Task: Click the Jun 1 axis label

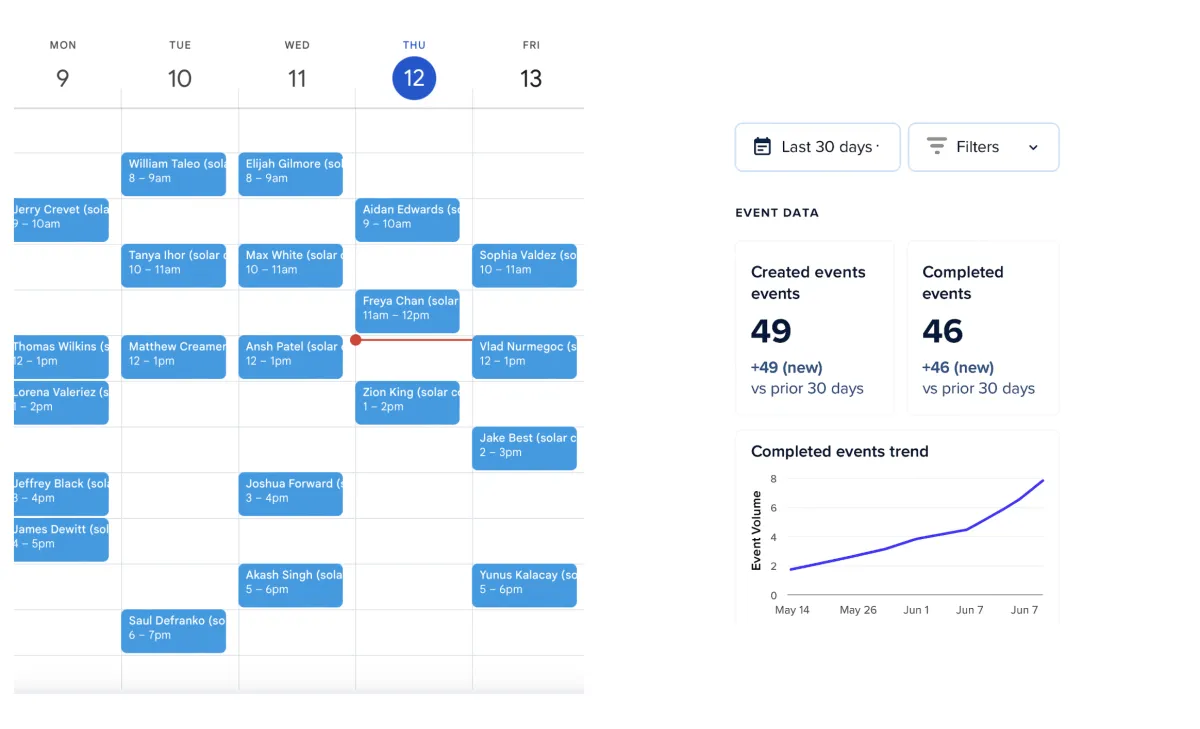Action: point(916,610)
